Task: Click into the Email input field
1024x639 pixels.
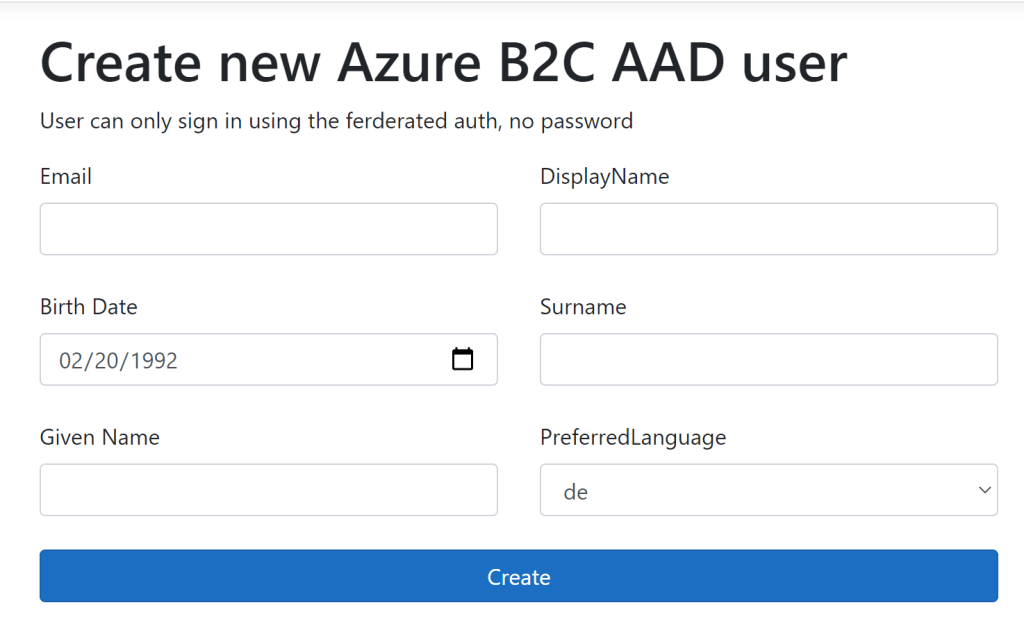Action: point(268,229)
